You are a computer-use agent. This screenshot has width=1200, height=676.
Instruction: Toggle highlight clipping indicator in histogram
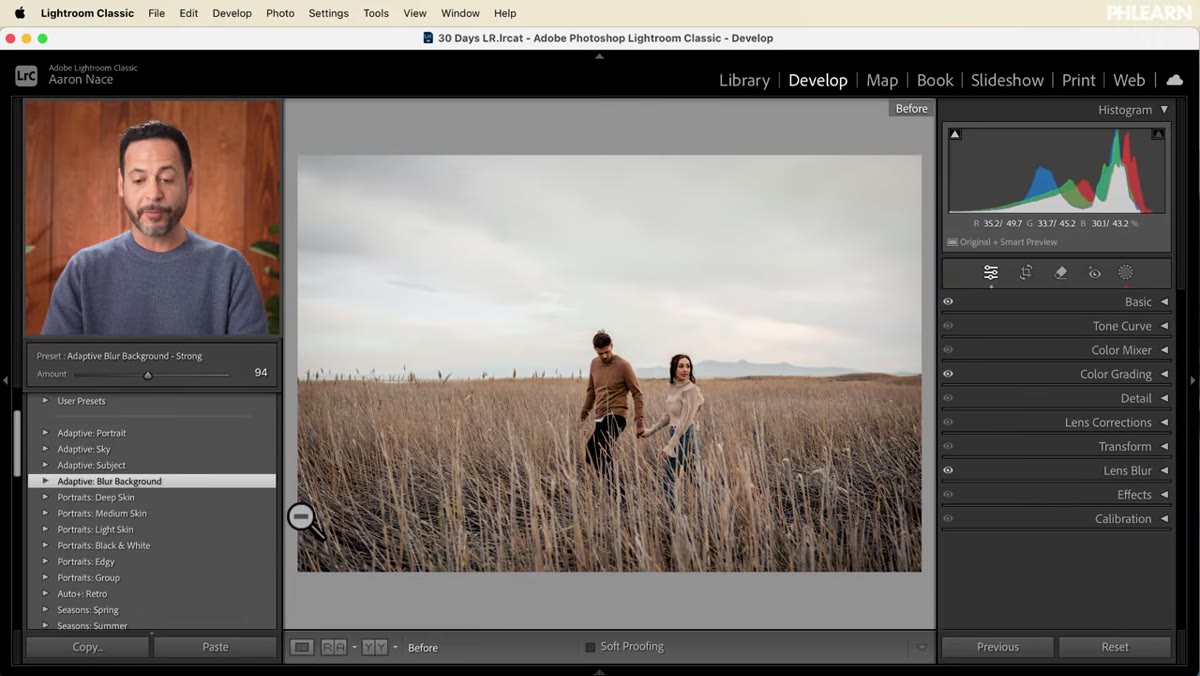coord(1158,134)
